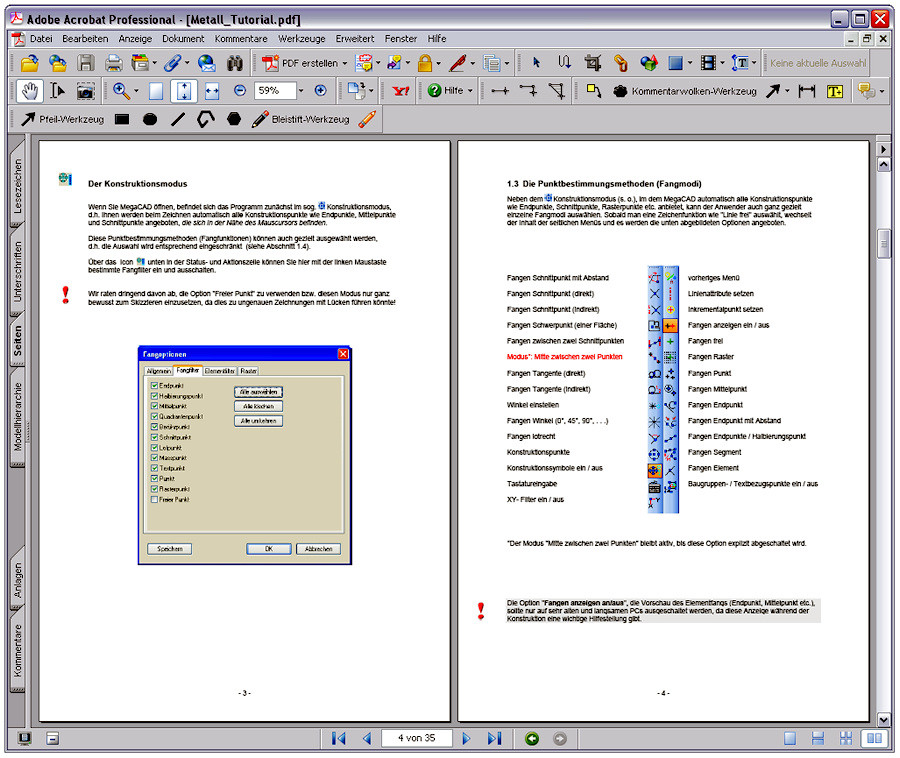Open the Unterschriften side tab
900x758 pixels.
pyautogui.click(x=18, y=271)
